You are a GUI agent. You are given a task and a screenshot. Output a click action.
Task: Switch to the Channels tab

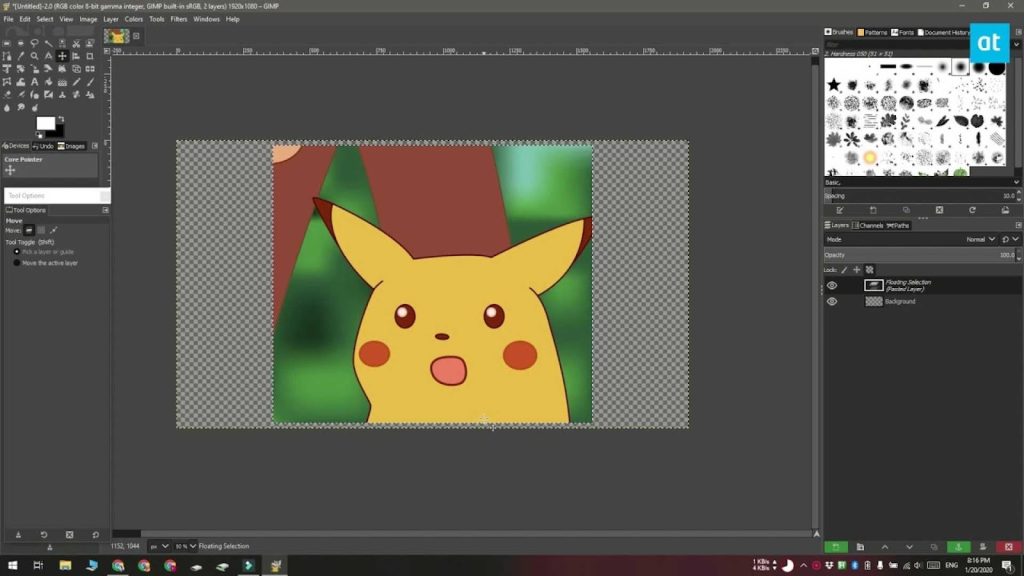869,225
